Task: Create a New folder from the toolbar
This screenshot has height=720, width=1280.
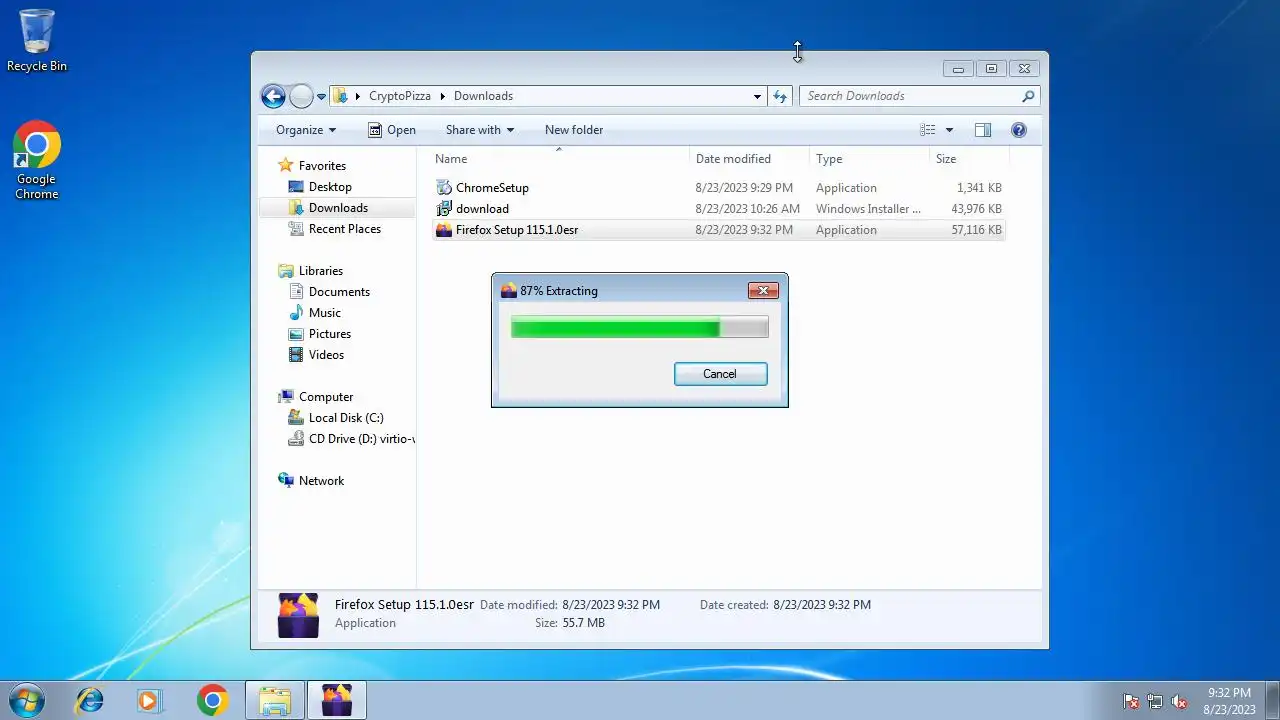Action: click(x=574, y=130)
